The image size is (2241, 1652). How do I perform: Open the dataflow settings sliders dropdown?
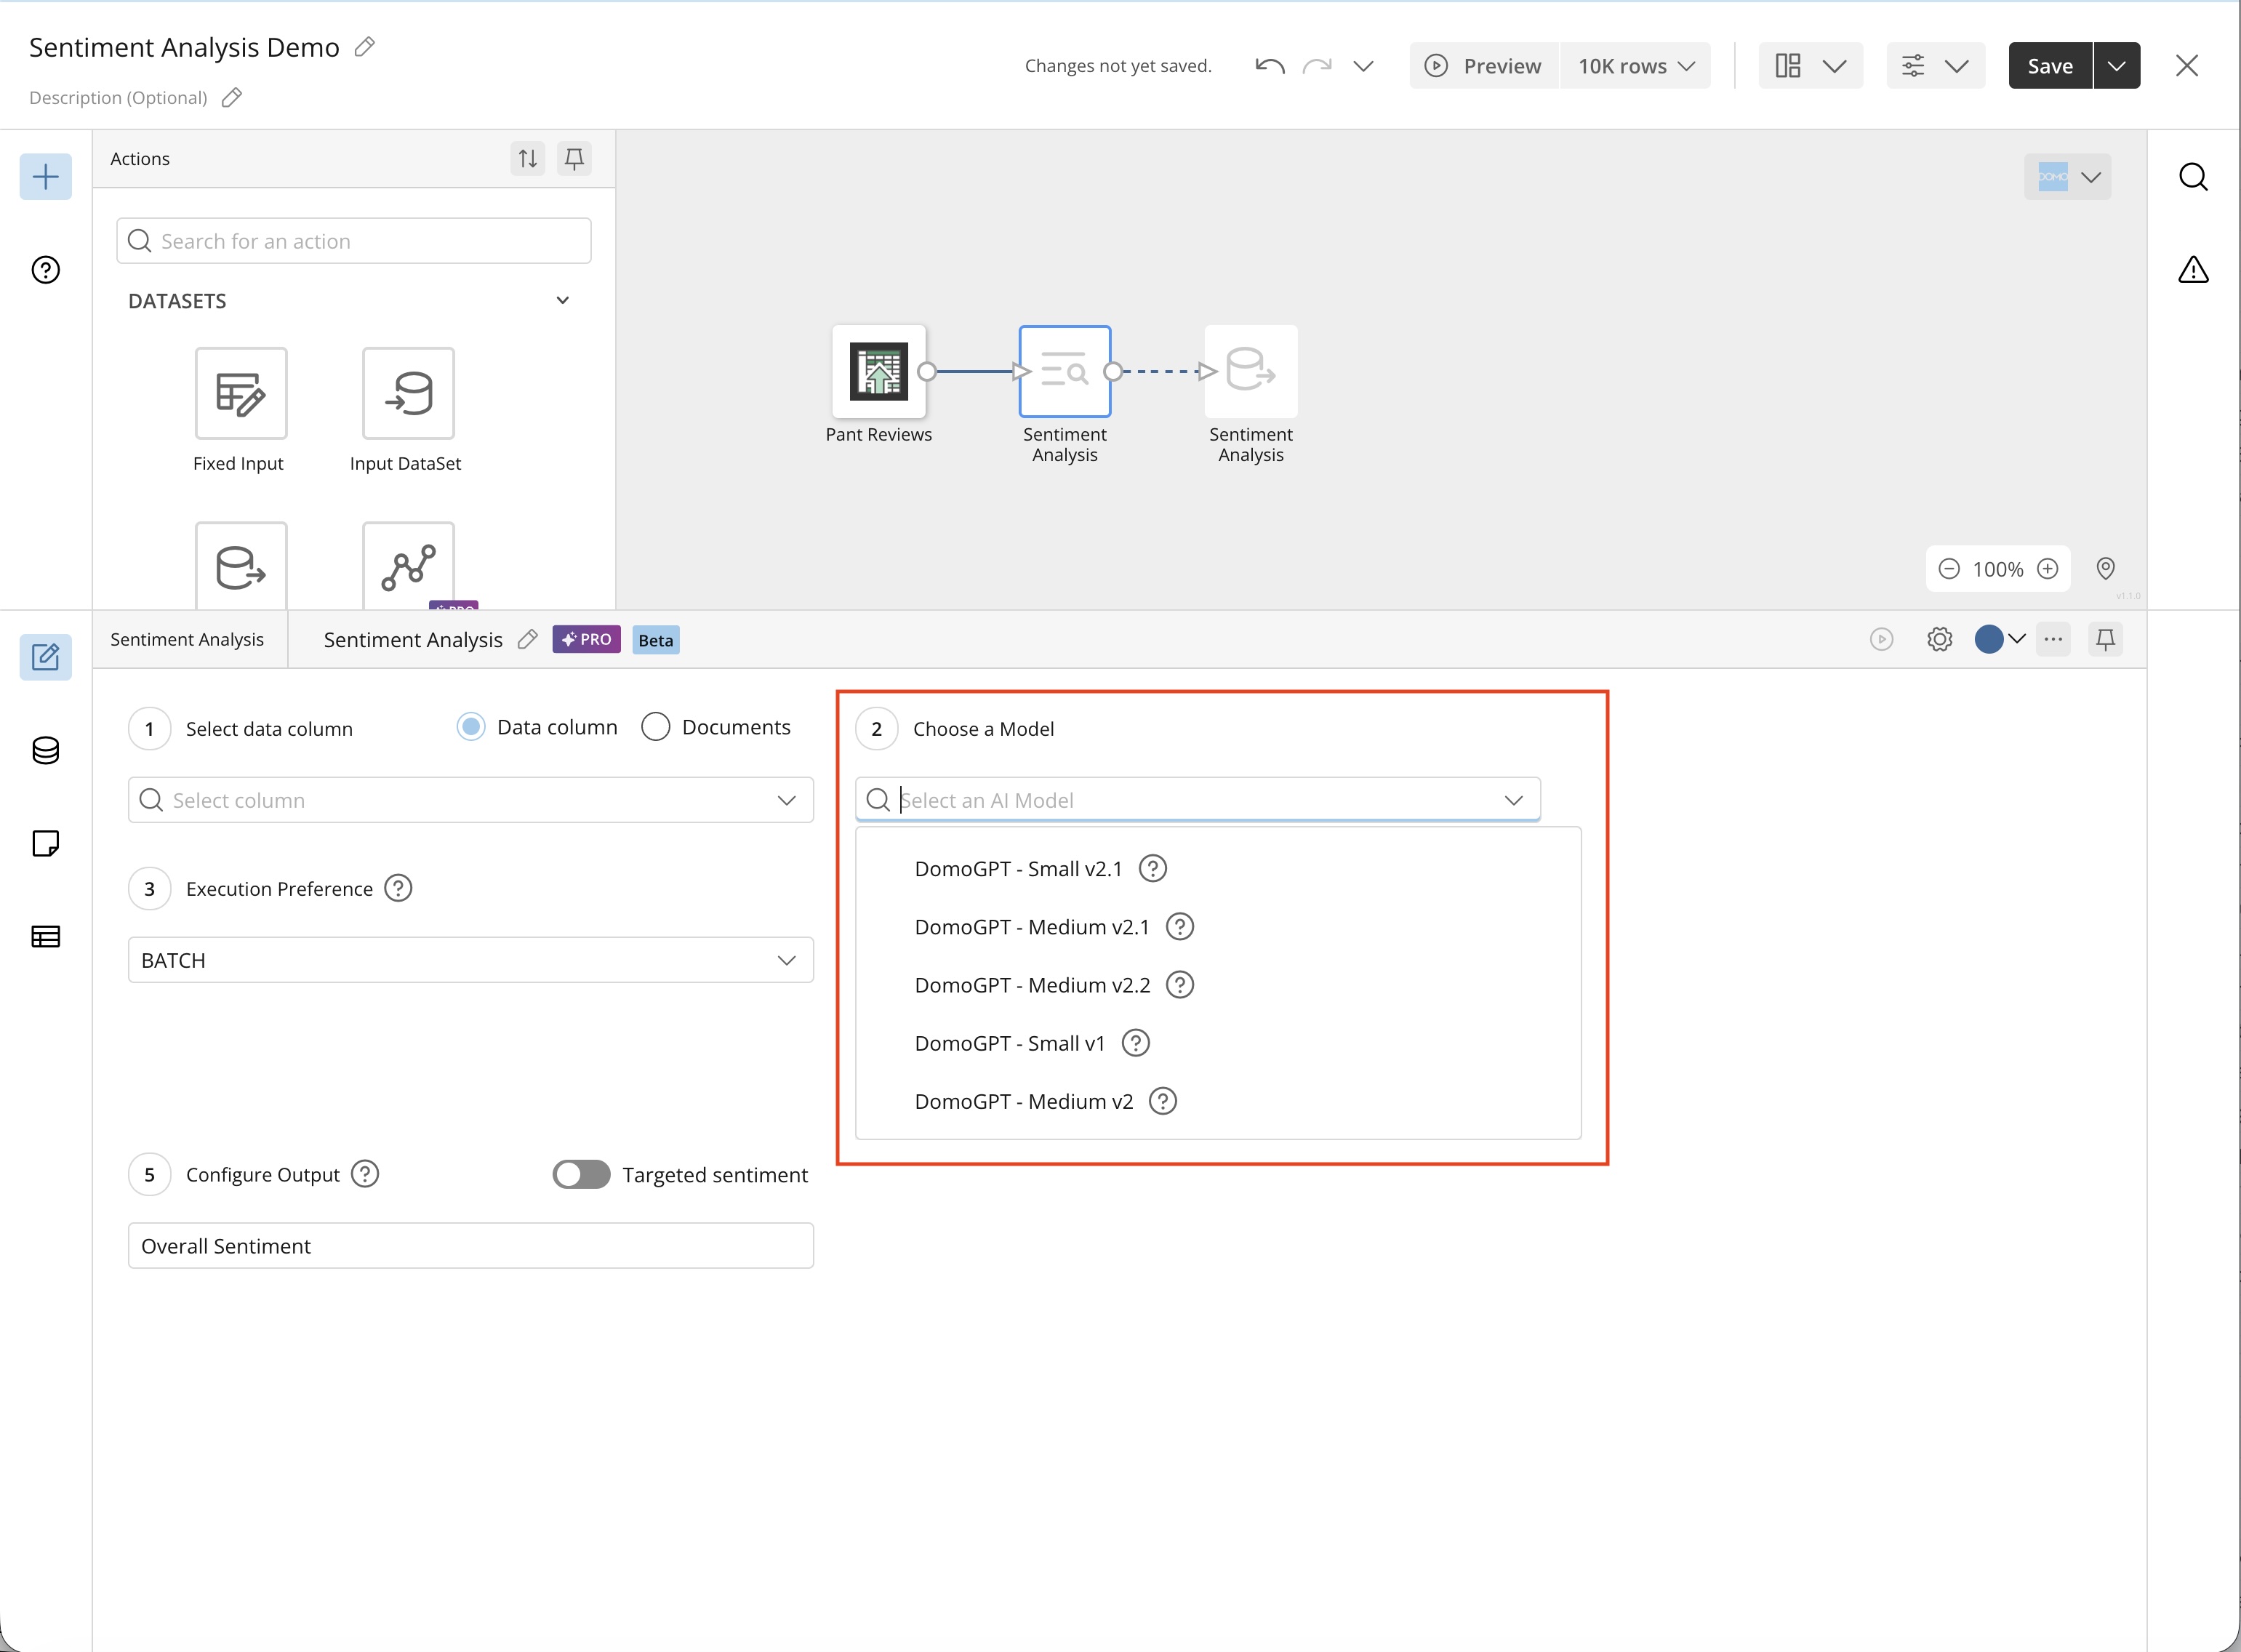[x=1935, y=66]
